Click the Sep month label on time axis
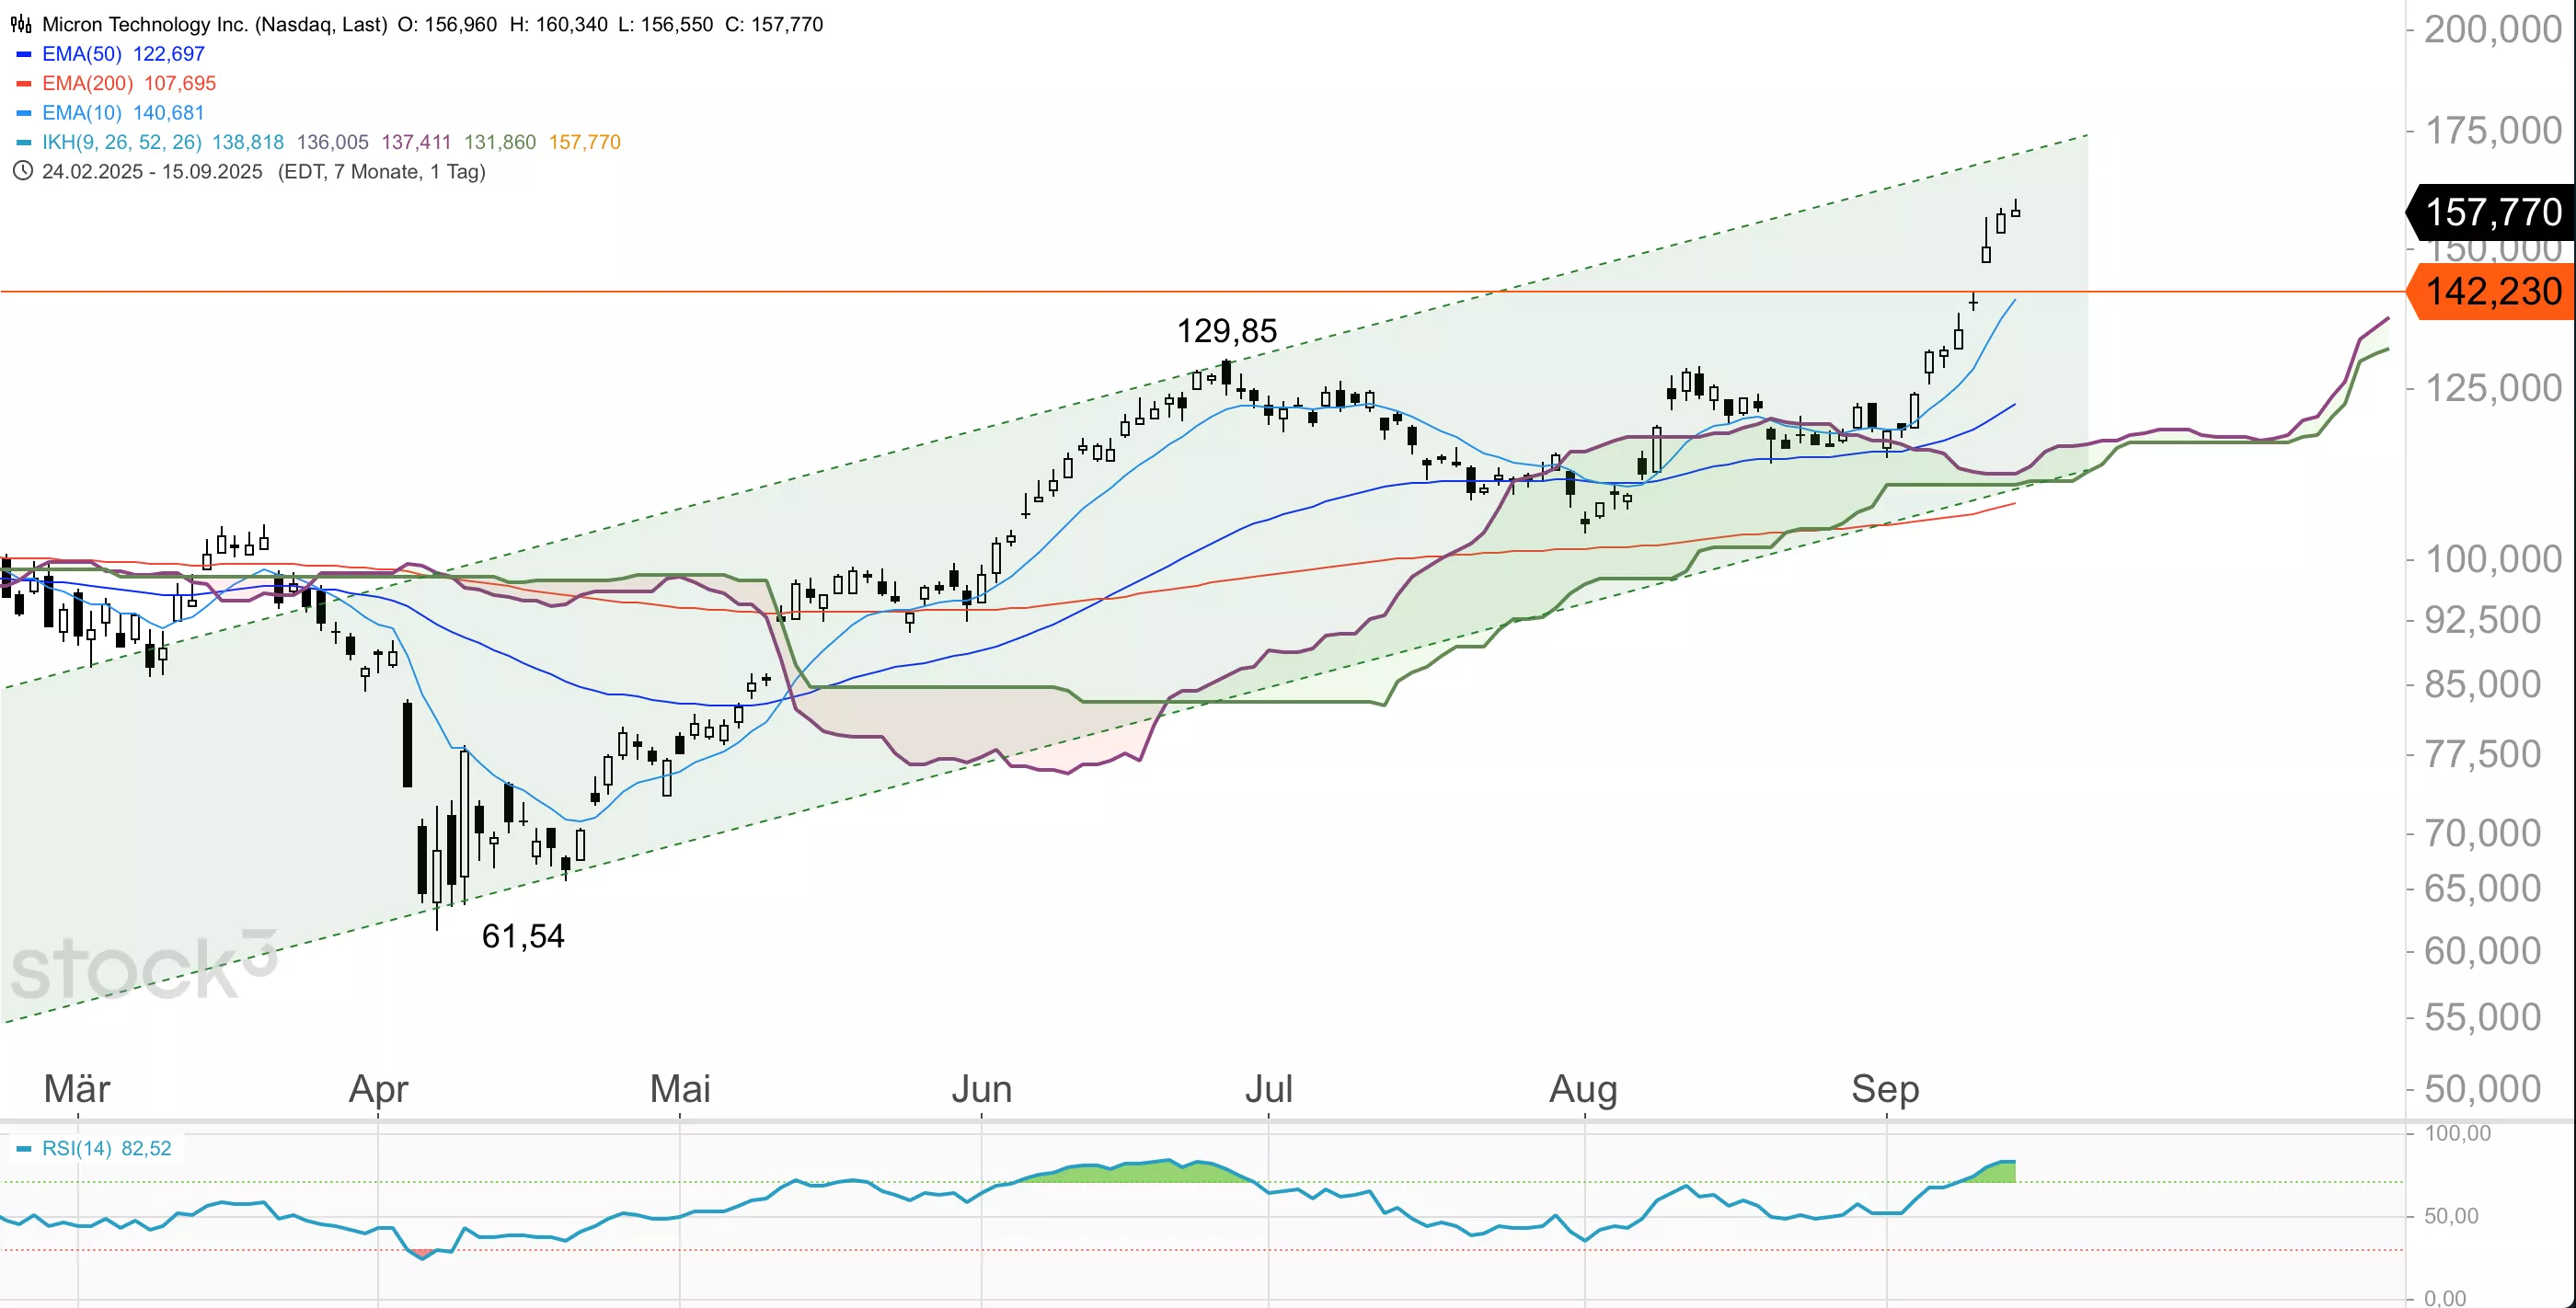This screenshot has height=1308, width=2576. pyautogui.click(x=1885, y=1088)
